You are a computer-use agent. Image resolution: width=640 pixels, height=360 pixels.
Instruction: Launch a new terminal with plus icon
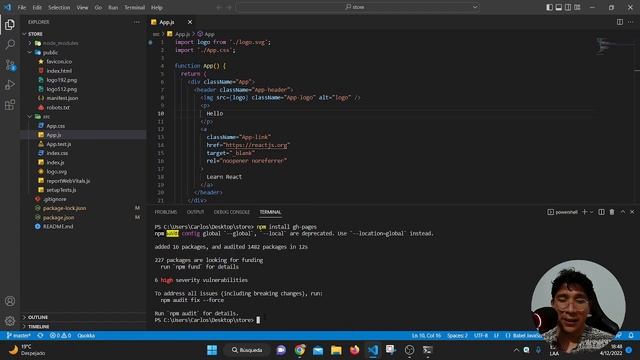pyautogui.click(x=584, y=212)
